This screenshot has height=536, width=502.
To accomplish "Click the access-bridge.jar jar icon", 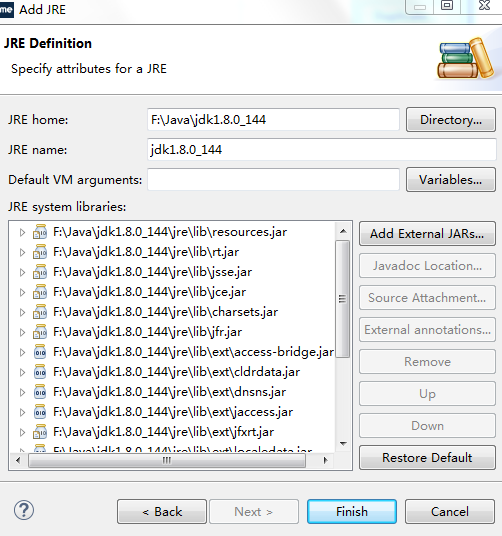I will point(40,352).
